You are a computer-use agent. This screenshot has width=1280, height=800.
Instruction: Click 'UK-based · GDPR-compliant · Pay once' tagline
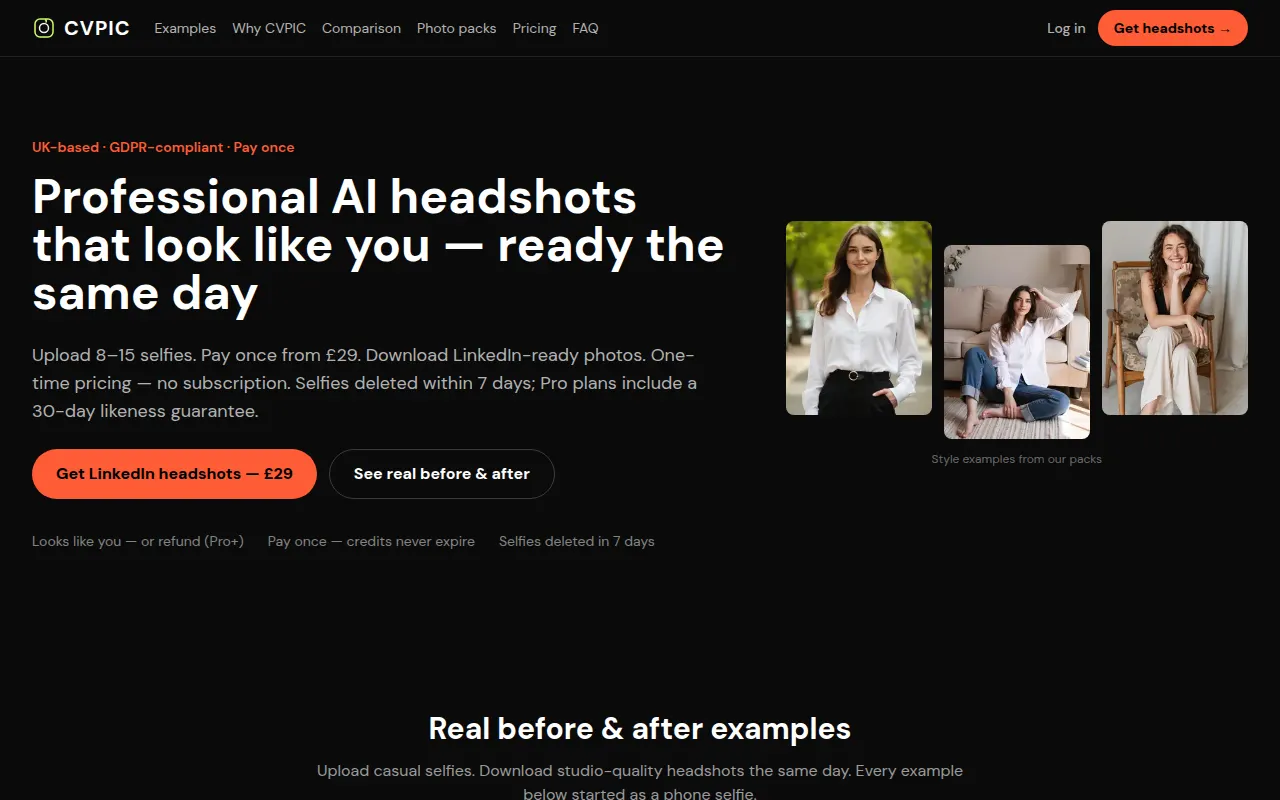(163, 147)
